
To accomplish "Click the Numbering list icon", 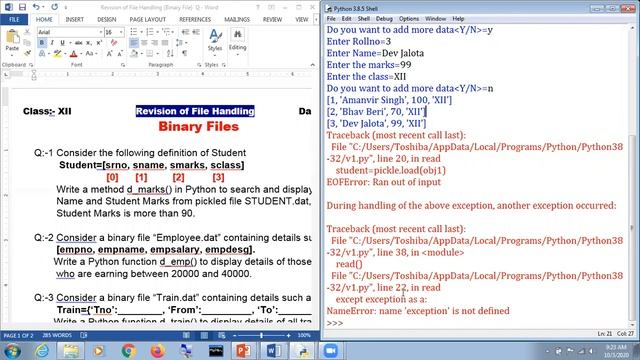I will (x=150, y=32).
